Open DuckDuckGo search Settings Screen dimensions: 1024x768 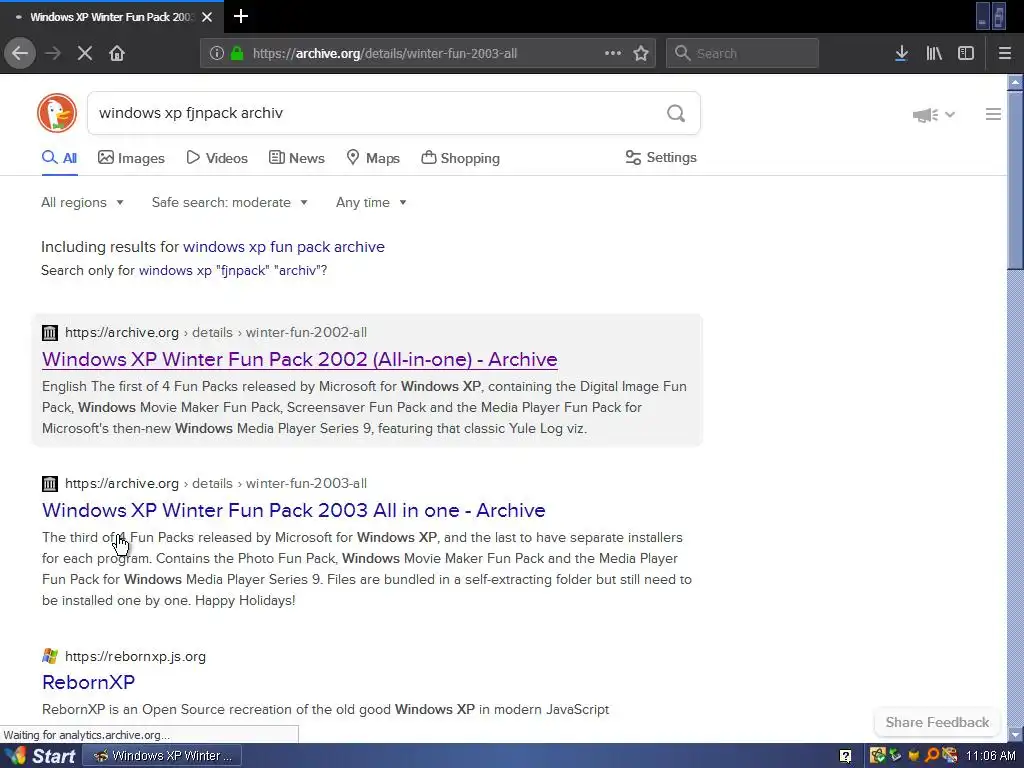click(661, 157)
